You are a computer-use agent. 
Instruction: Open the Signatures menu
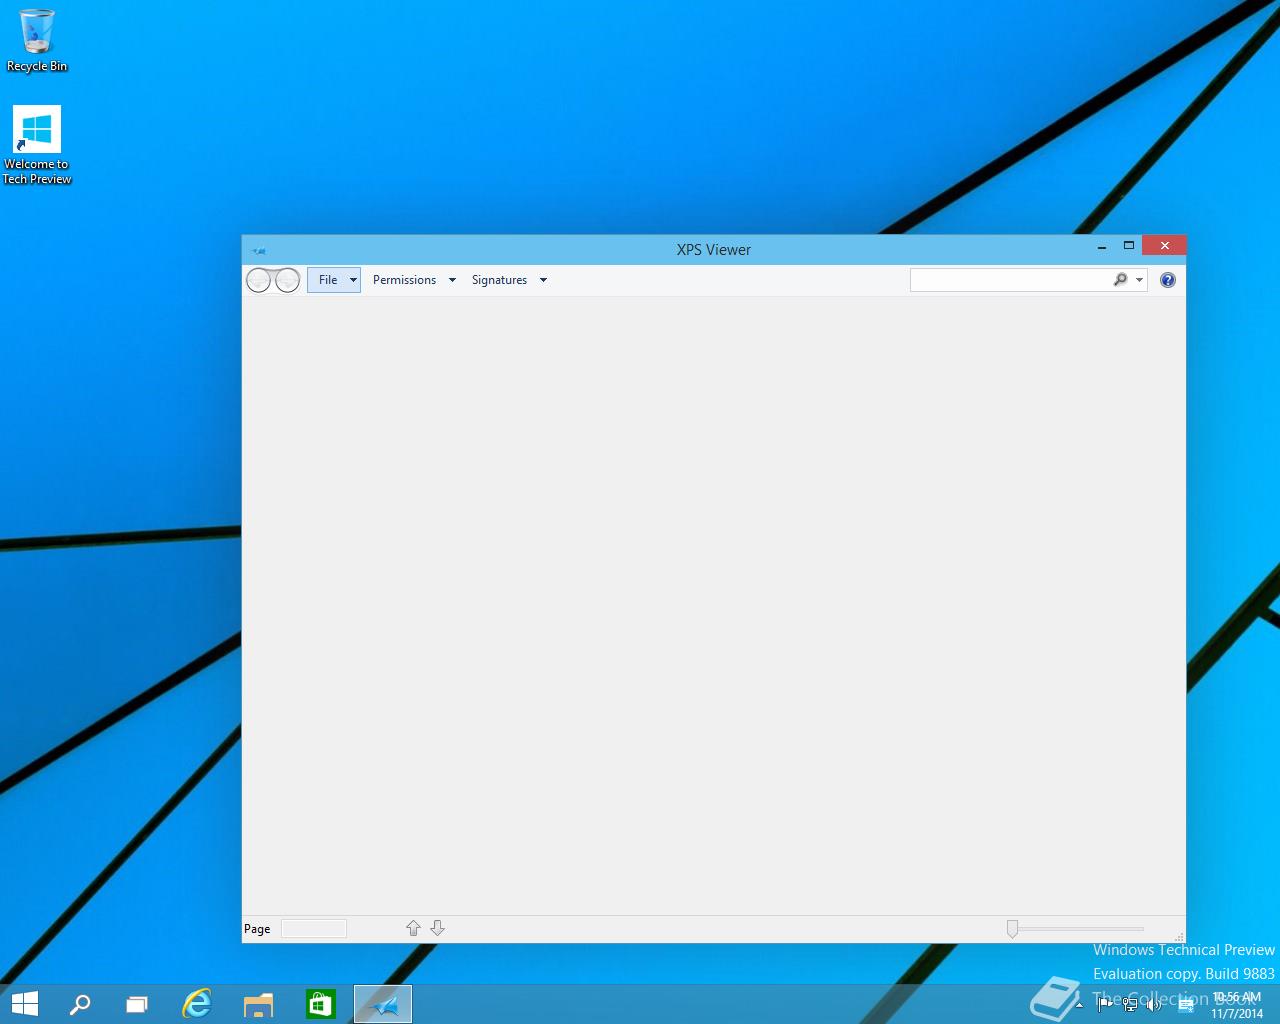click(x=499, y=280)
